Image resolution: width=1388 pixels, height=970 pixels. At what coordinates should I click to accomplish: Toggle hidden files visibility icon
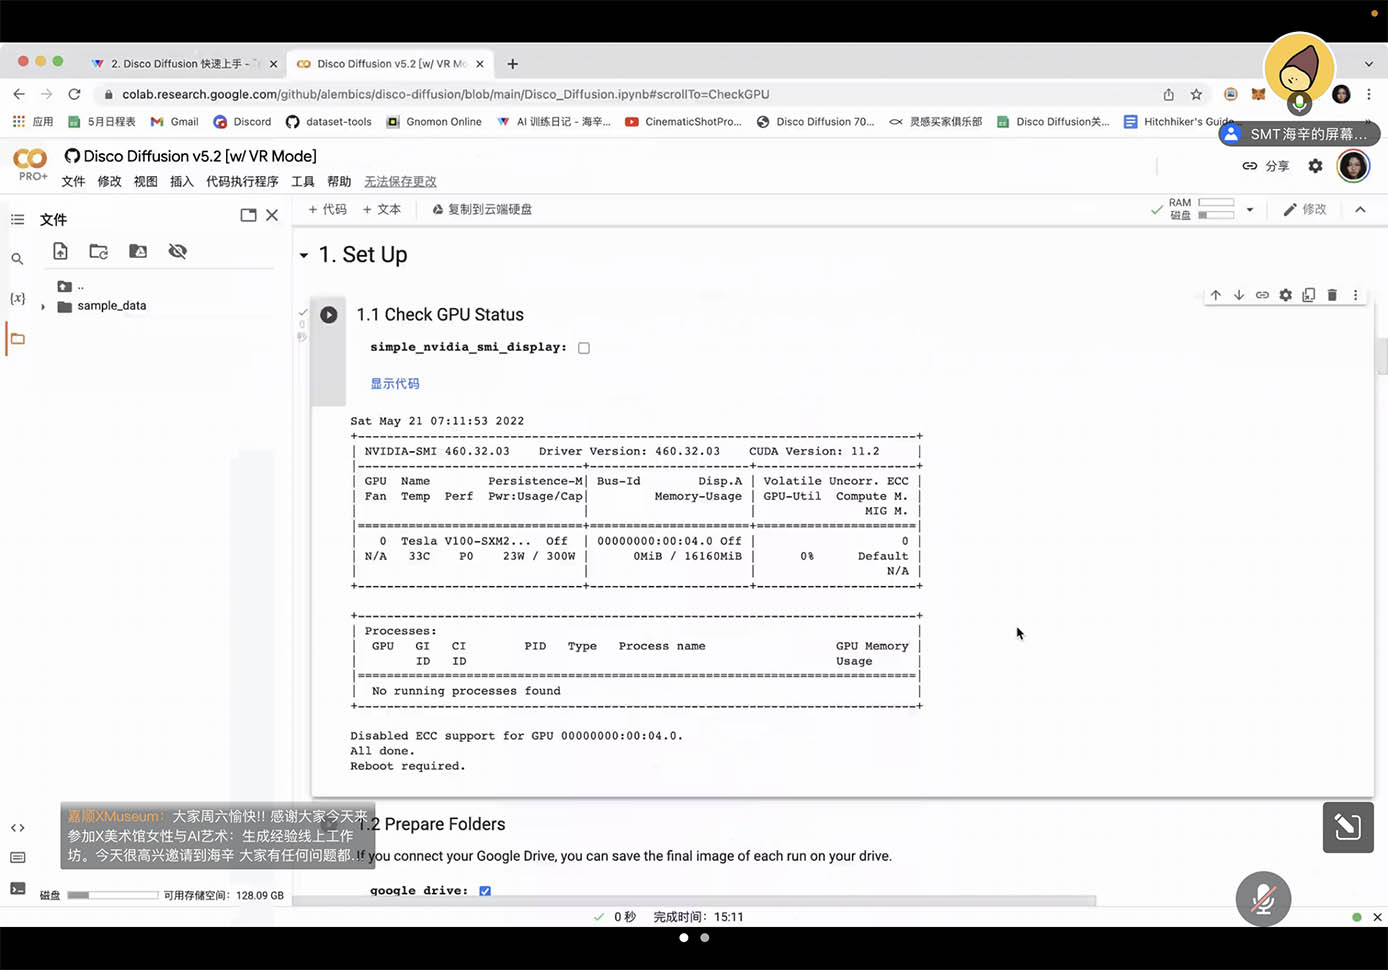pos(178,251)
